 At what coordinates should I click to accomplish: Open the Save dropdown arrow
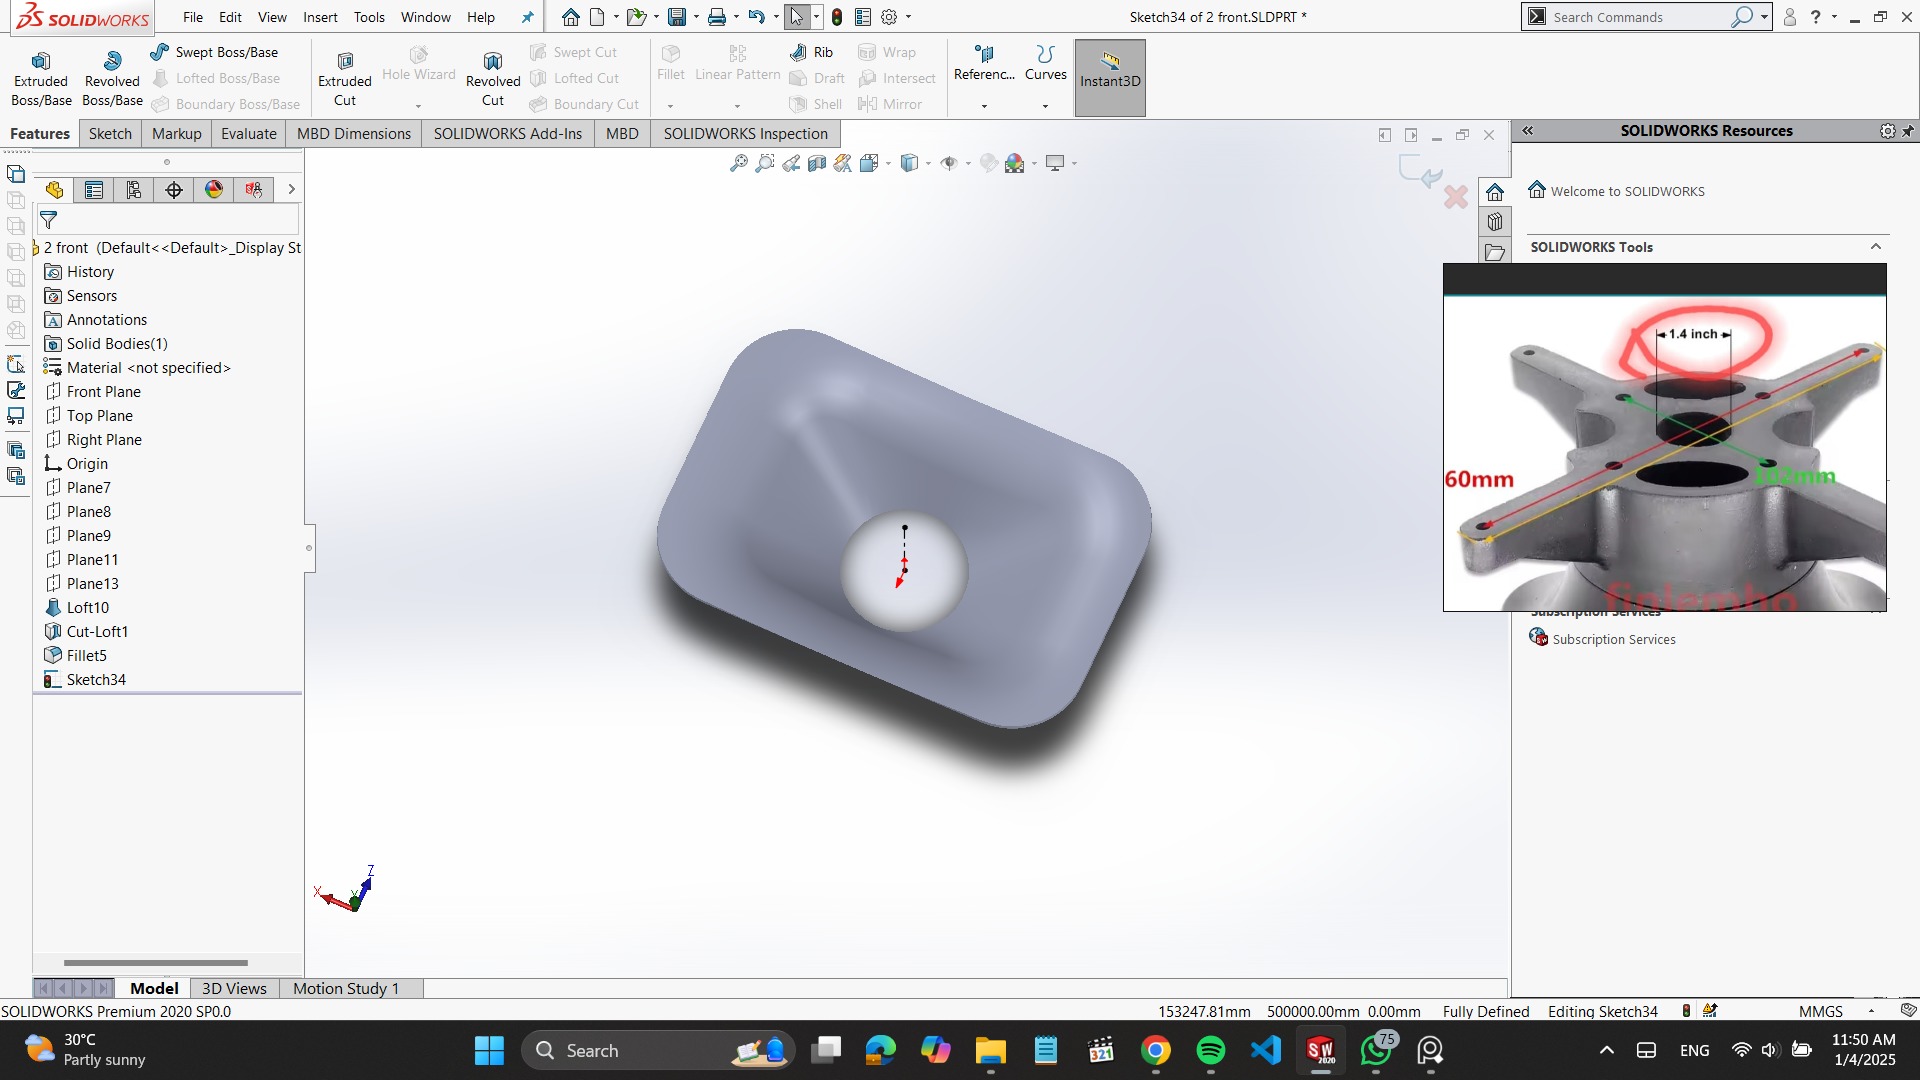tap(696, 17)
